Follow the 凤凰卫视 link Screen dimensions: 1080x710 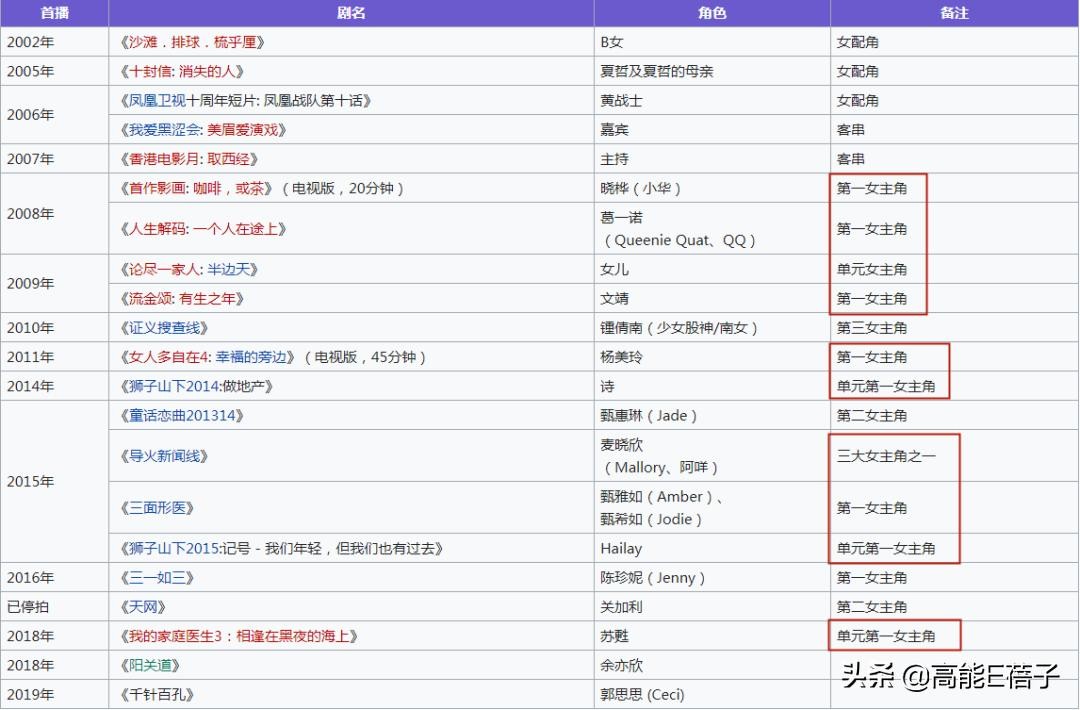(157, 100)
